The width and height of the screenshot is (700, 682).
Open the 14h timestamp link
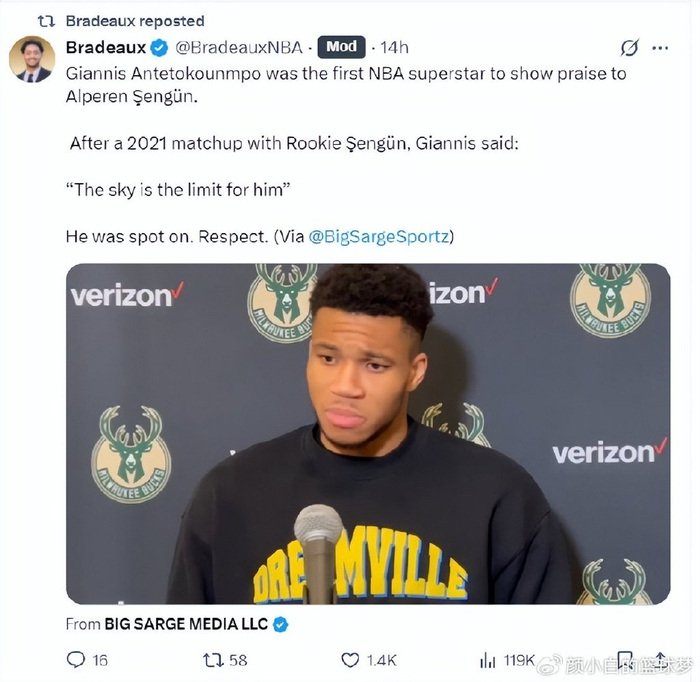tap(394, 47)
